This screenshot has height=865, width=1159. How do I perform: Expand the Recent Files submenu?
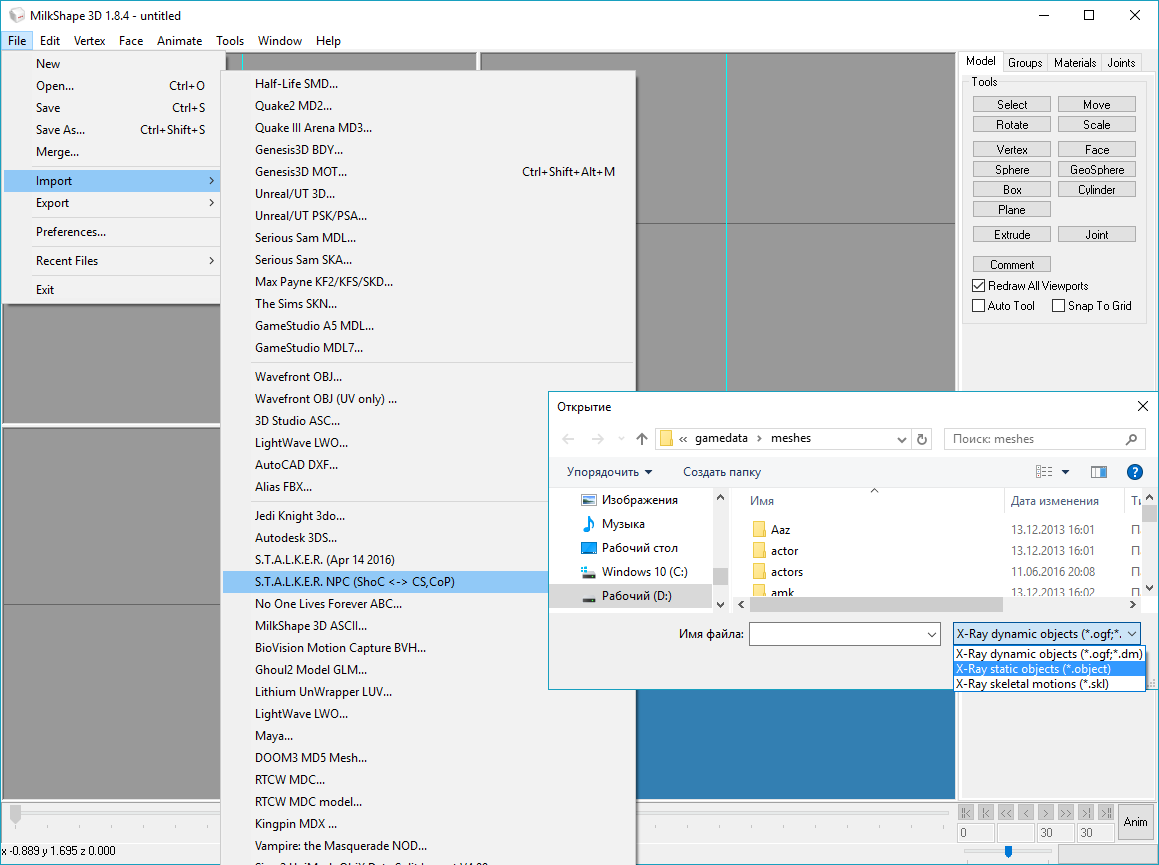[112, 261]
